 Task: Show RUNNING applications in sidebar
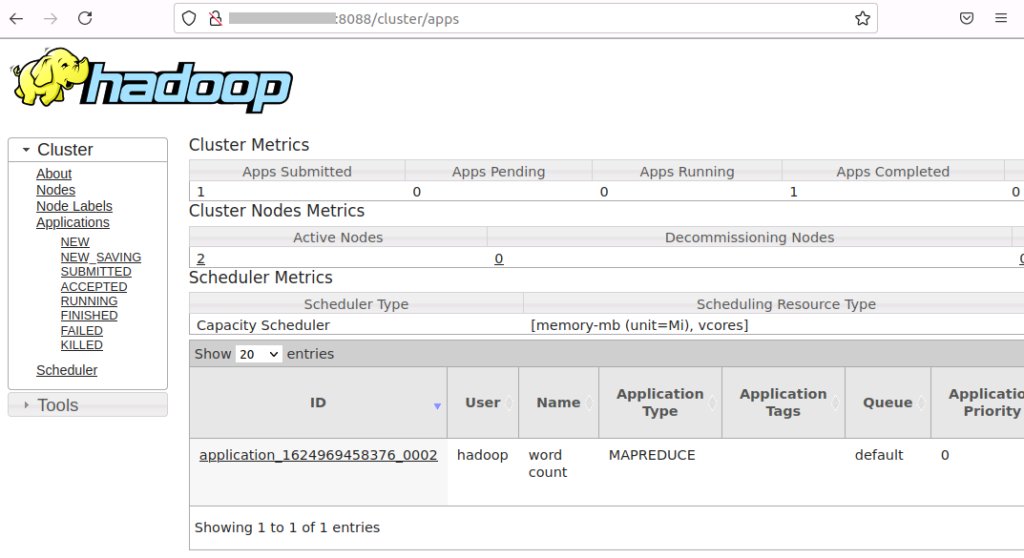pyautogui.click(x=89, y=301)
